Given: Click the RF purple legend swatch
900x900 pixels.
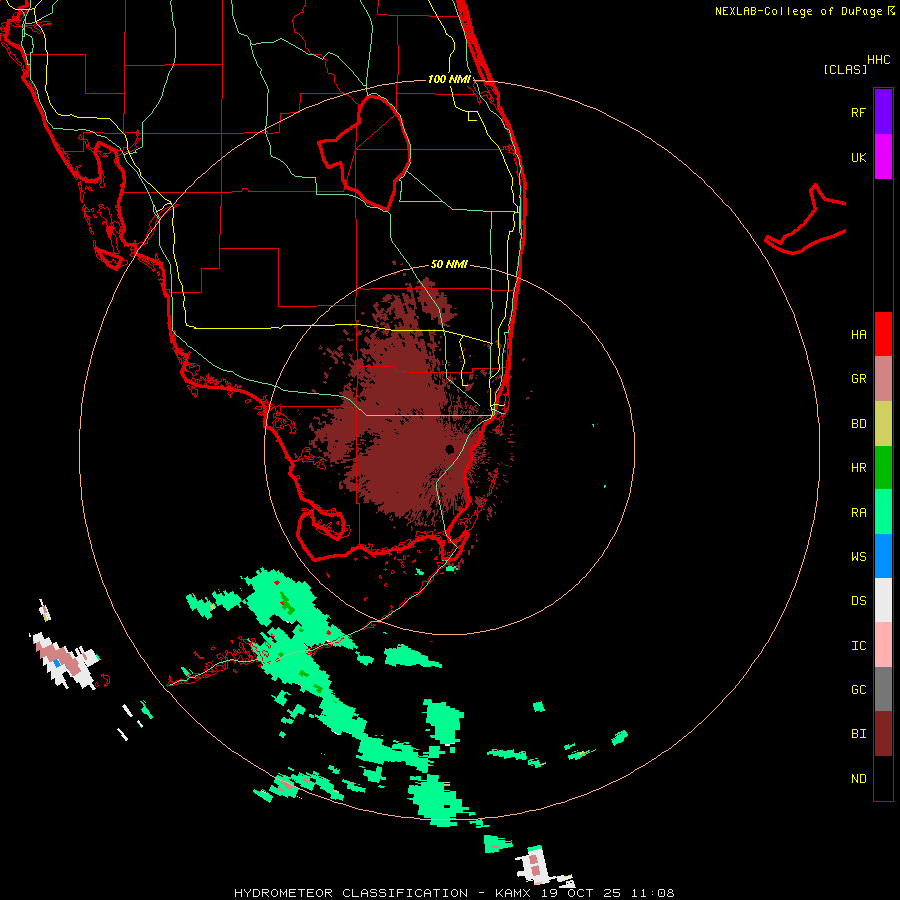Looking at the screenshot, I should [883, 112].
